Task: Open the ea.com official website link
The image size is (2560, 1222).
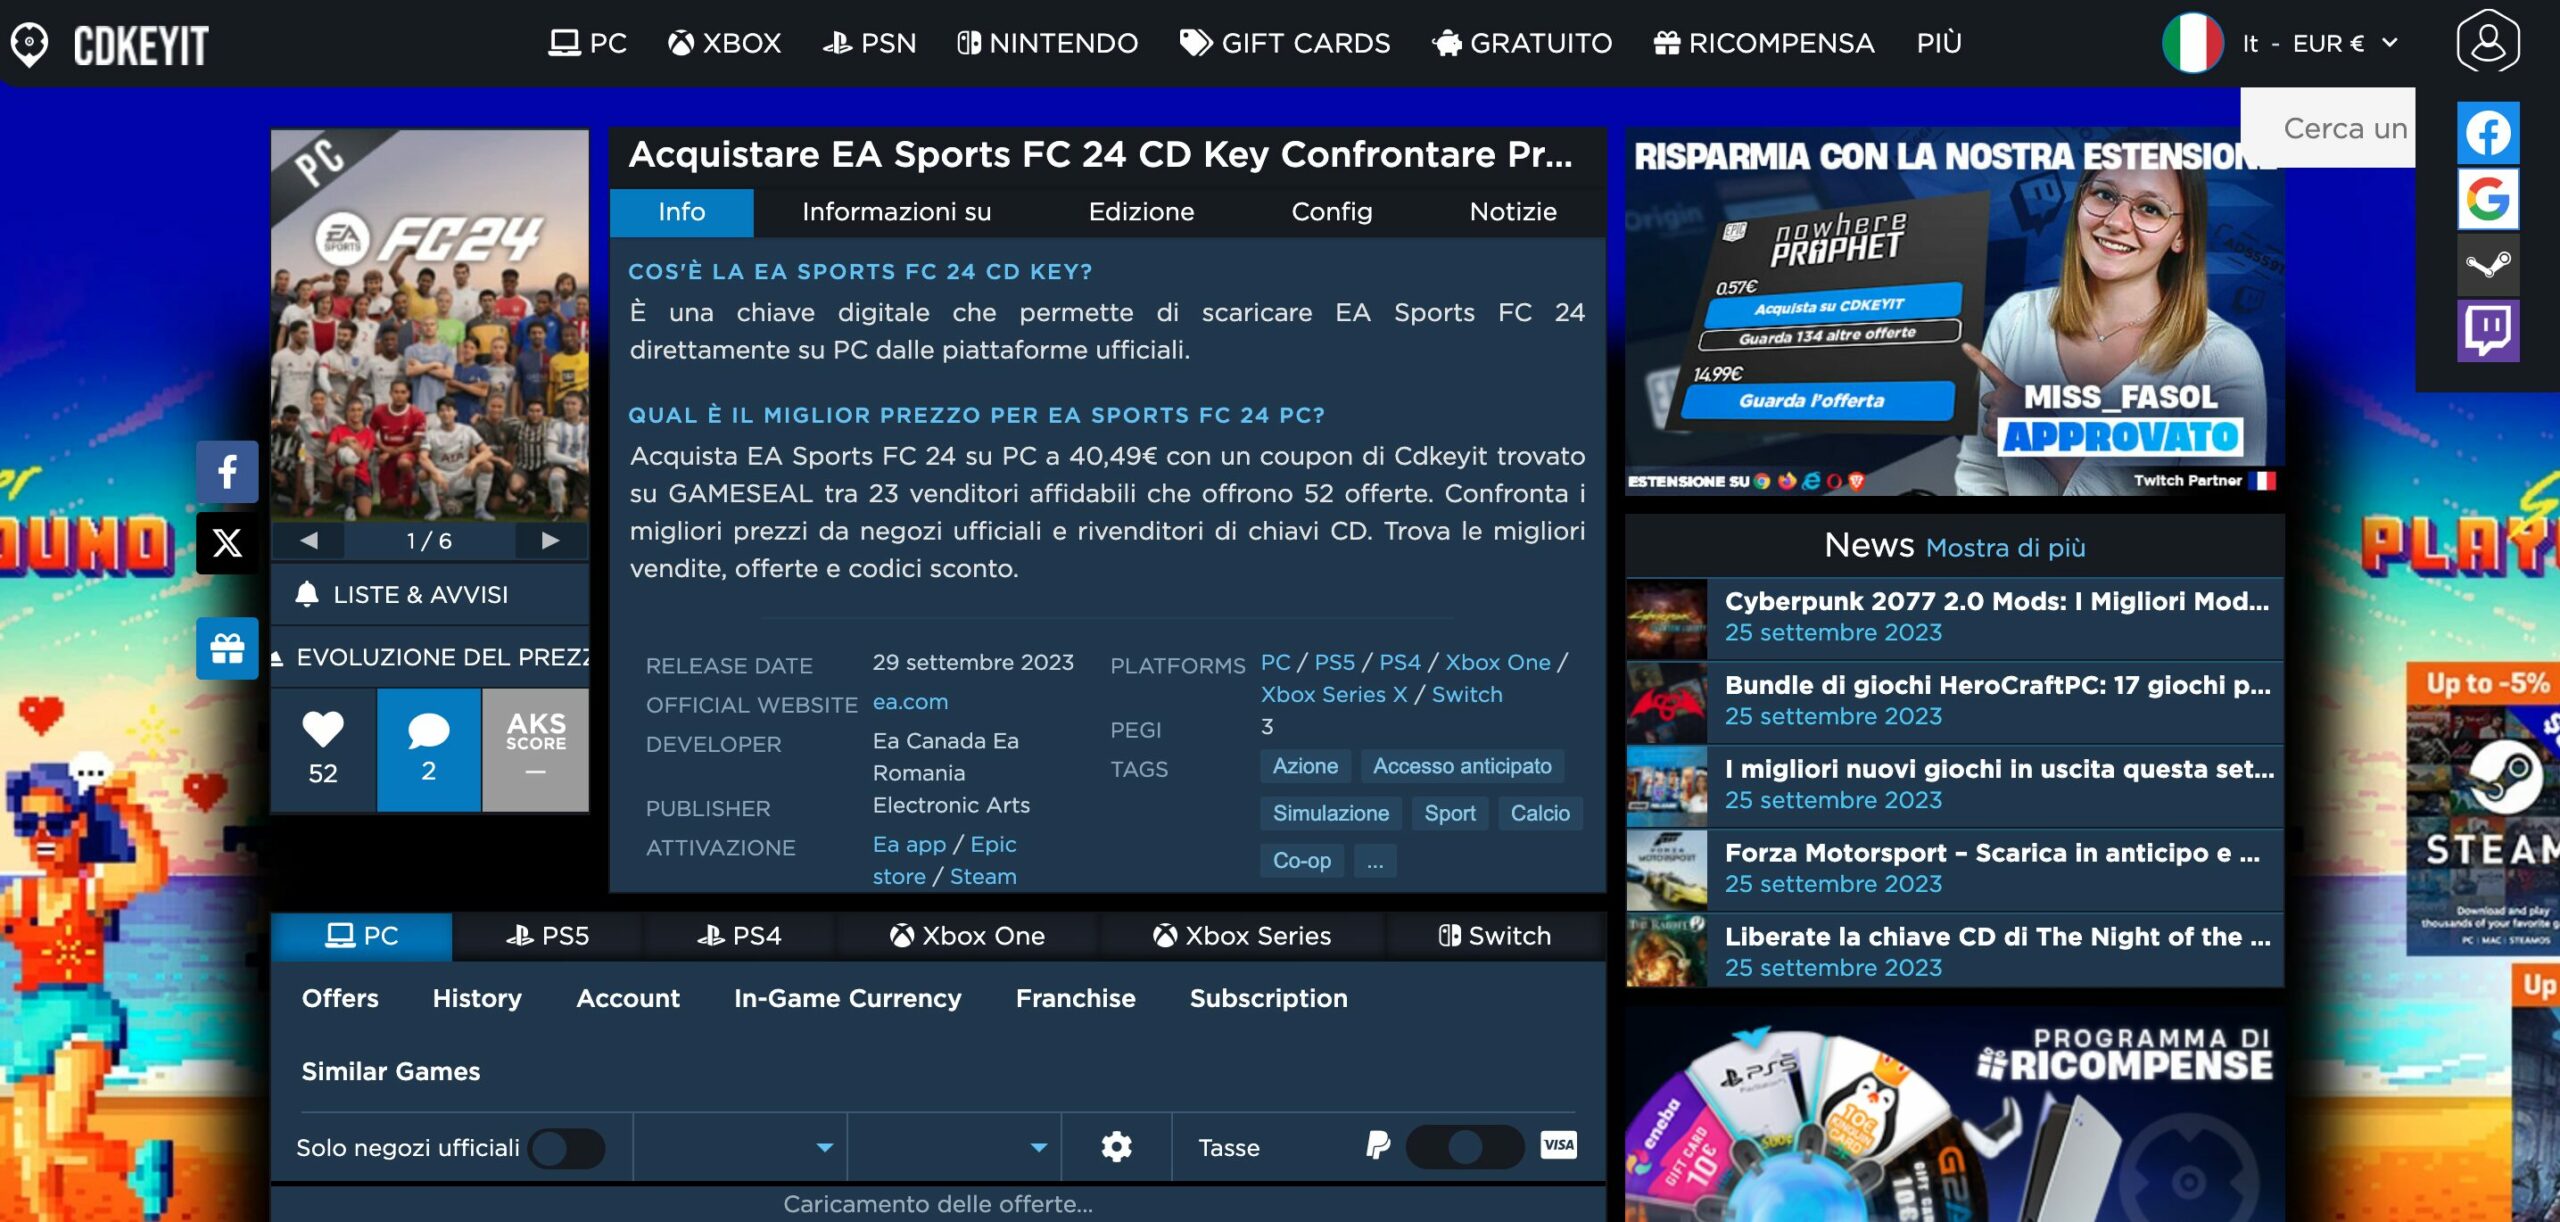Action: pos(910,702)
